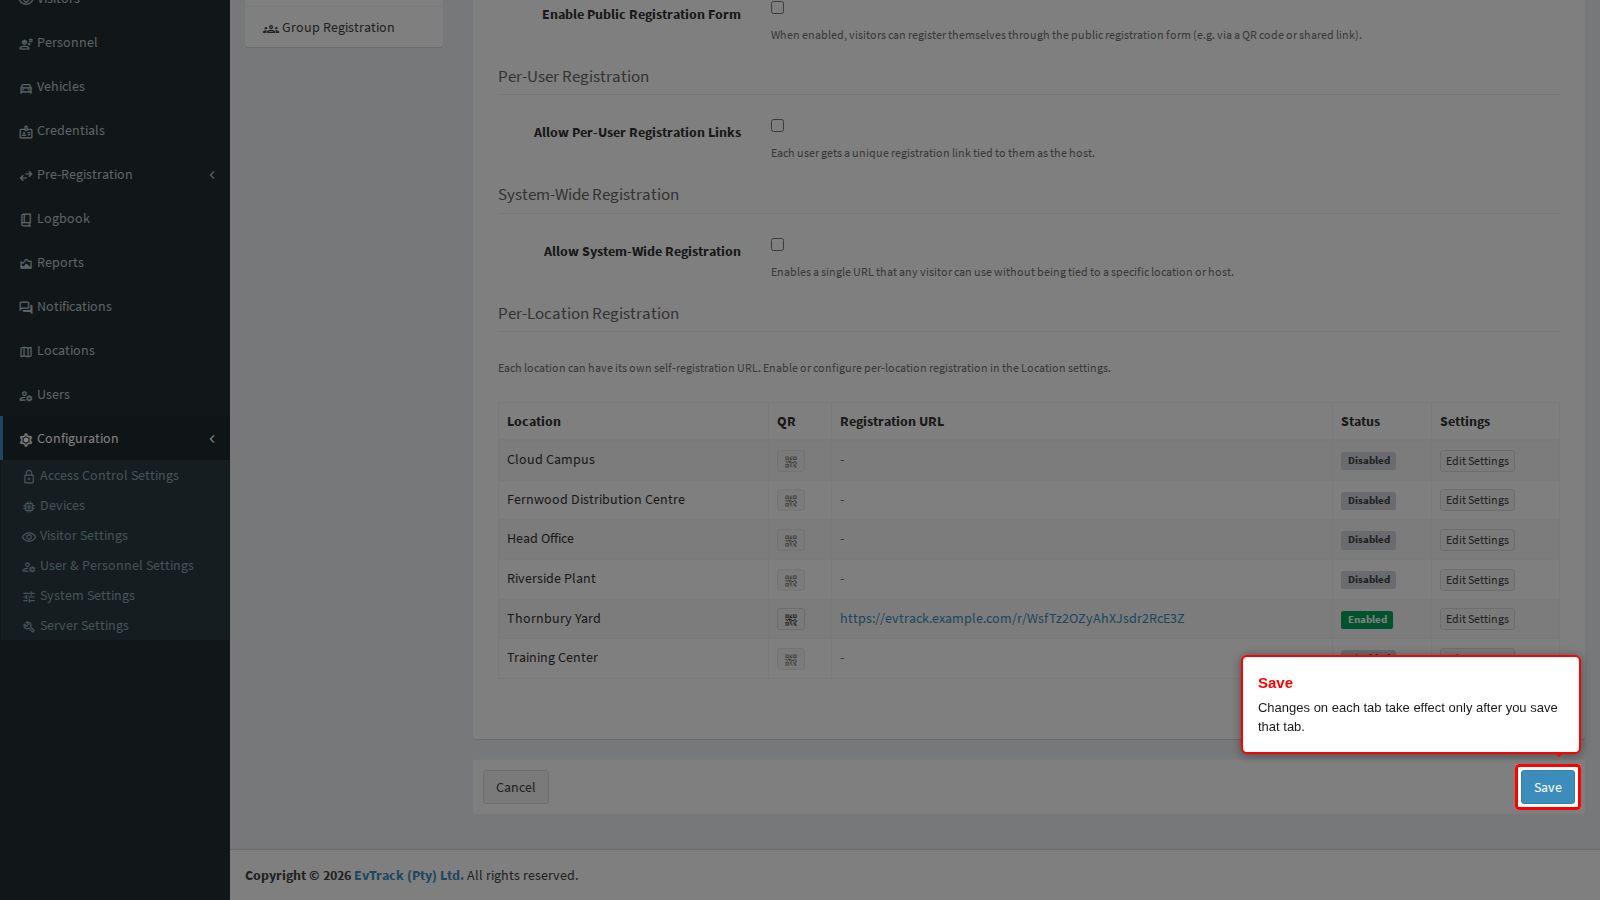Screen dimensions: 1600x900
Task: Edit Settings for Head Office
Action: [1477, 540]
